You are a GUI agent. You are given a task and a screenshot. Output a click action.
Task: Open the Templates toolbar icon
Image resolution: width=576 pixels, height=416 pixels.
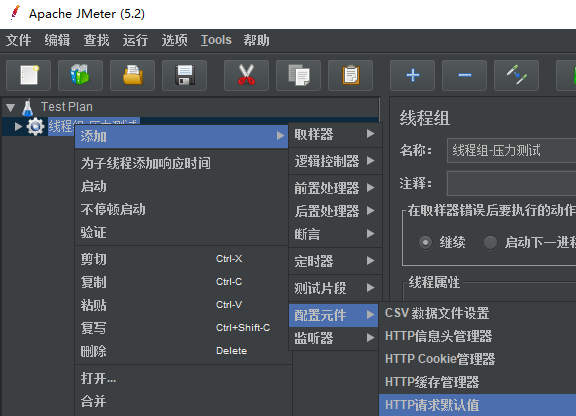[x=80, y=75]
